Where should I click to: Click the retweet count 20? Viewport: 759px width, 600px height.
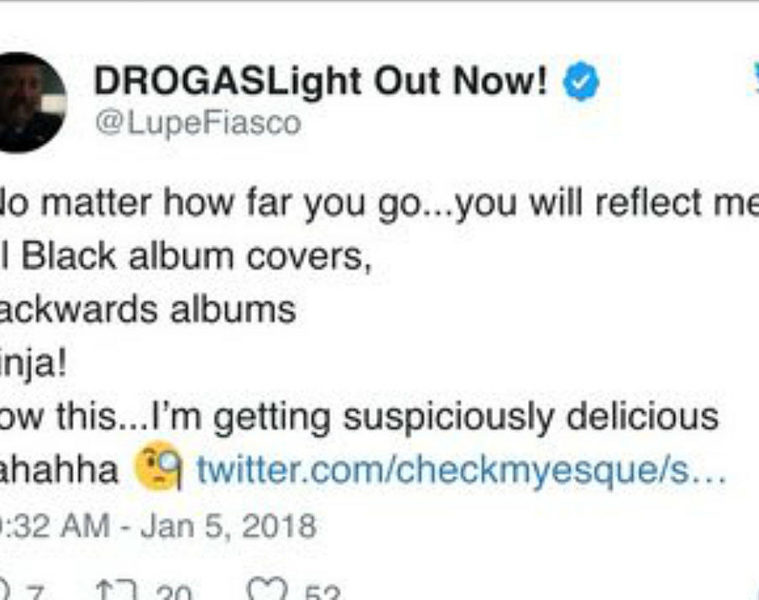pyautogui.click(x=175, y=593)
